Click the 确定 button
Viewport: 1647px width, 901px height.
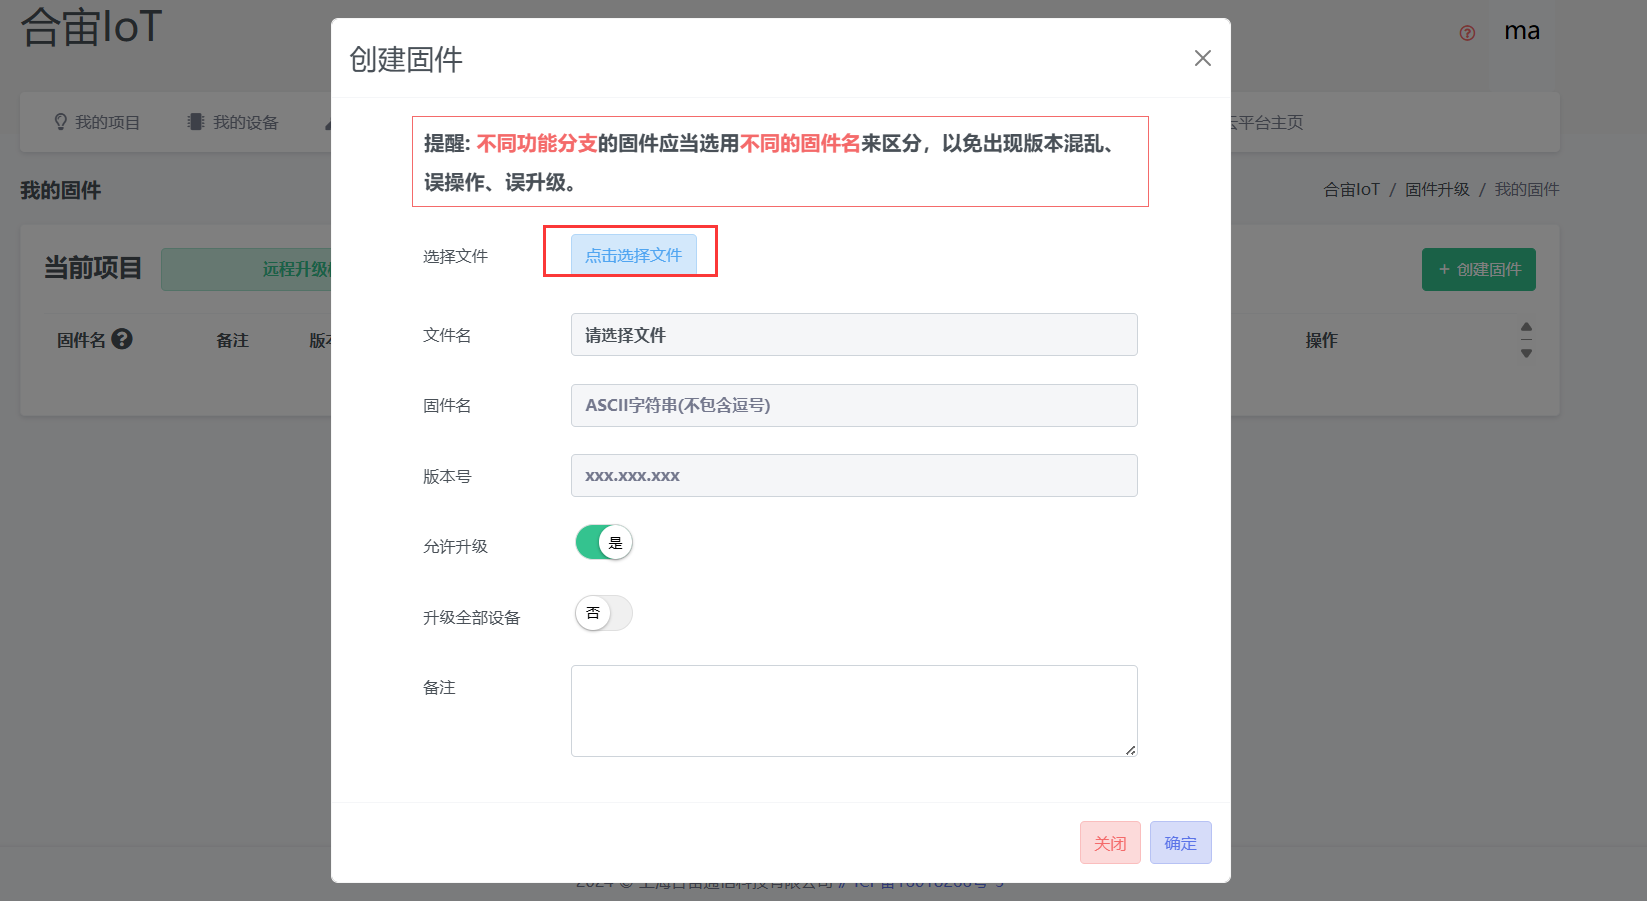pyautogui.click(x=1180, y=843)
